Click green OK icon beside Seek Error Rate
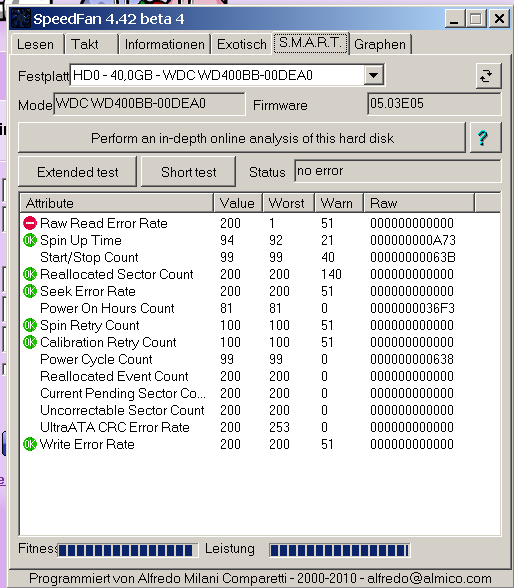Viewport: 514px width, 588px height. pos(30,291)
